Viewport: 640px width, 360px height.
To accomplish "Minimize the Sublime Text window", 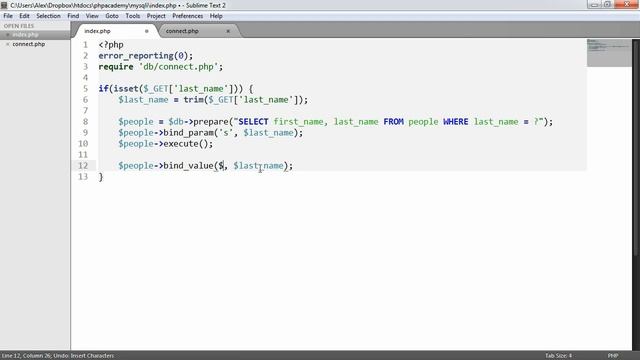I will pyautogui.click(x=594, y=4).
